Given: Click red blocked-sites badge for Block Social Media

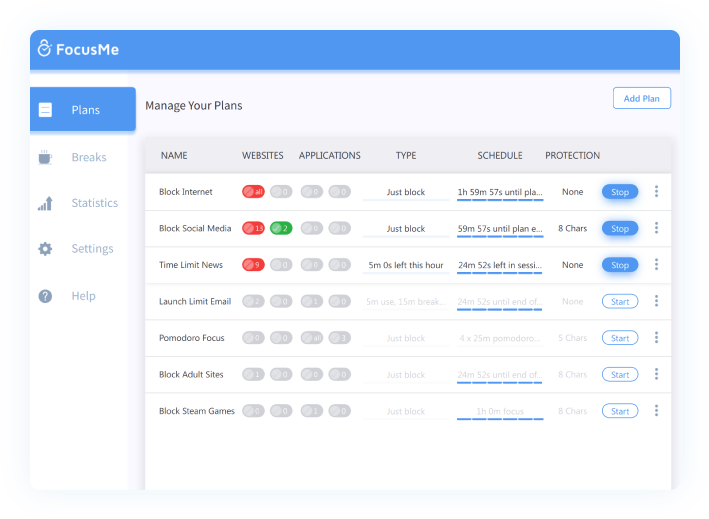Looking at the screenshot, I should pyautogui.click(x=253, y=228).
